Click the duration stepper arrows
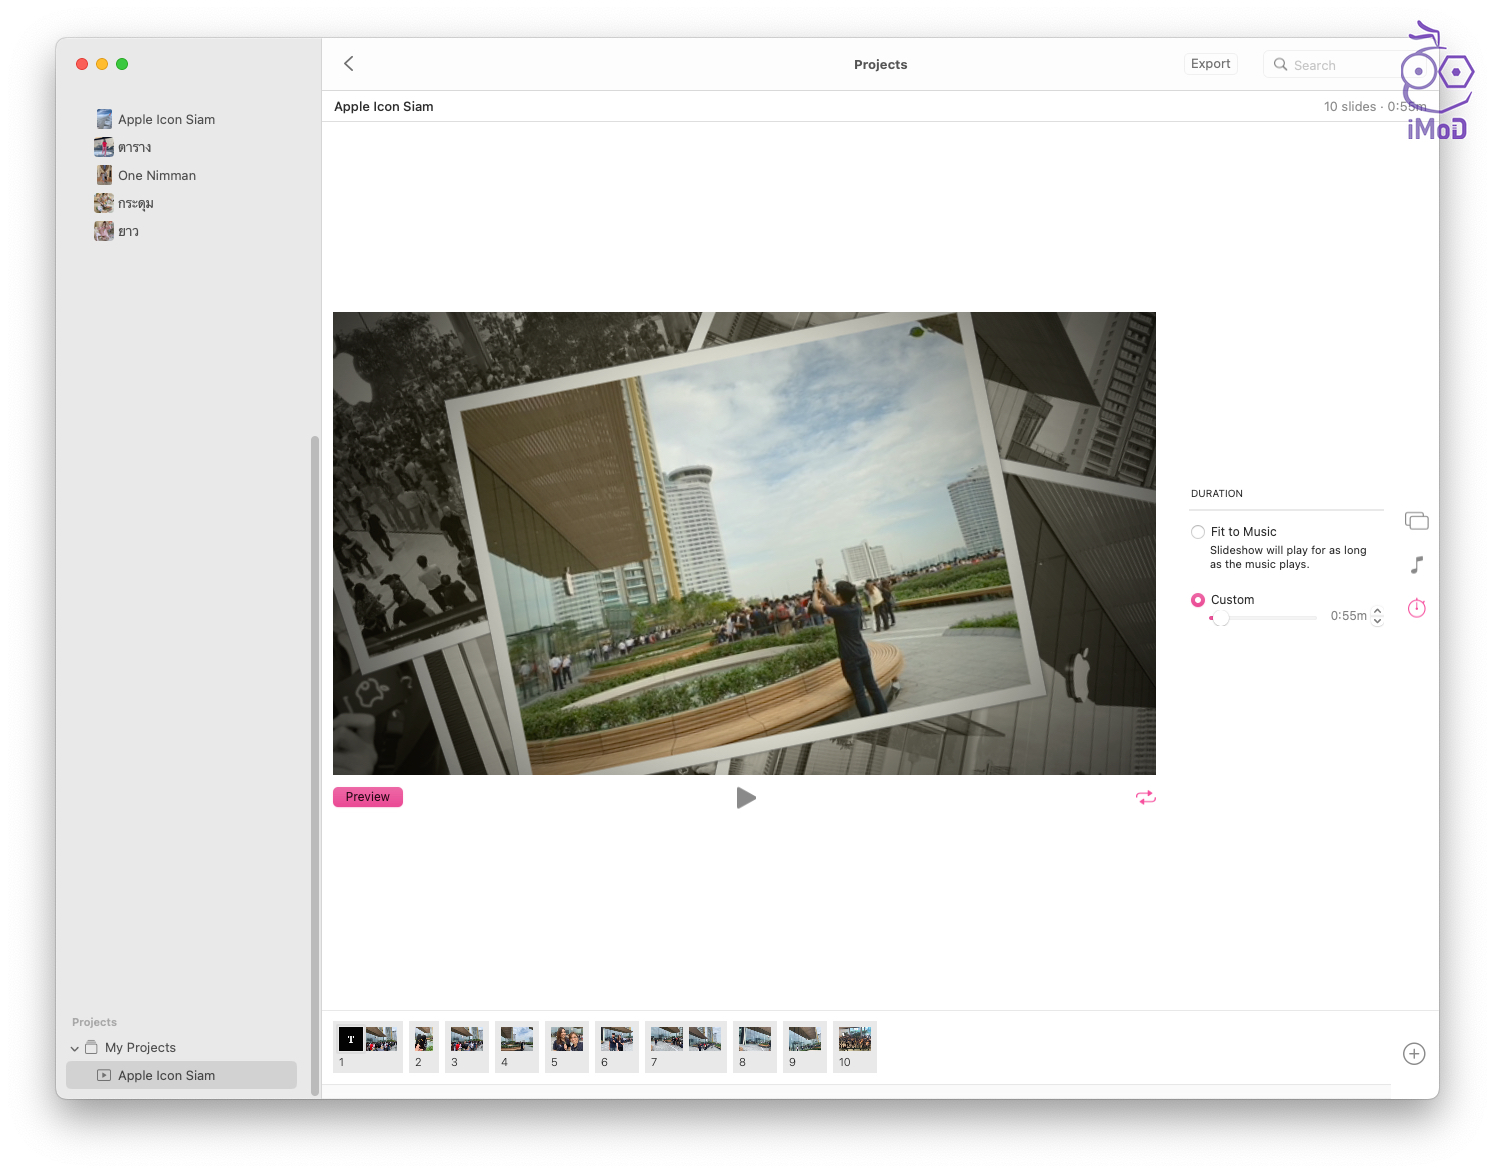1495x1173 pixels. point(1377,616)
